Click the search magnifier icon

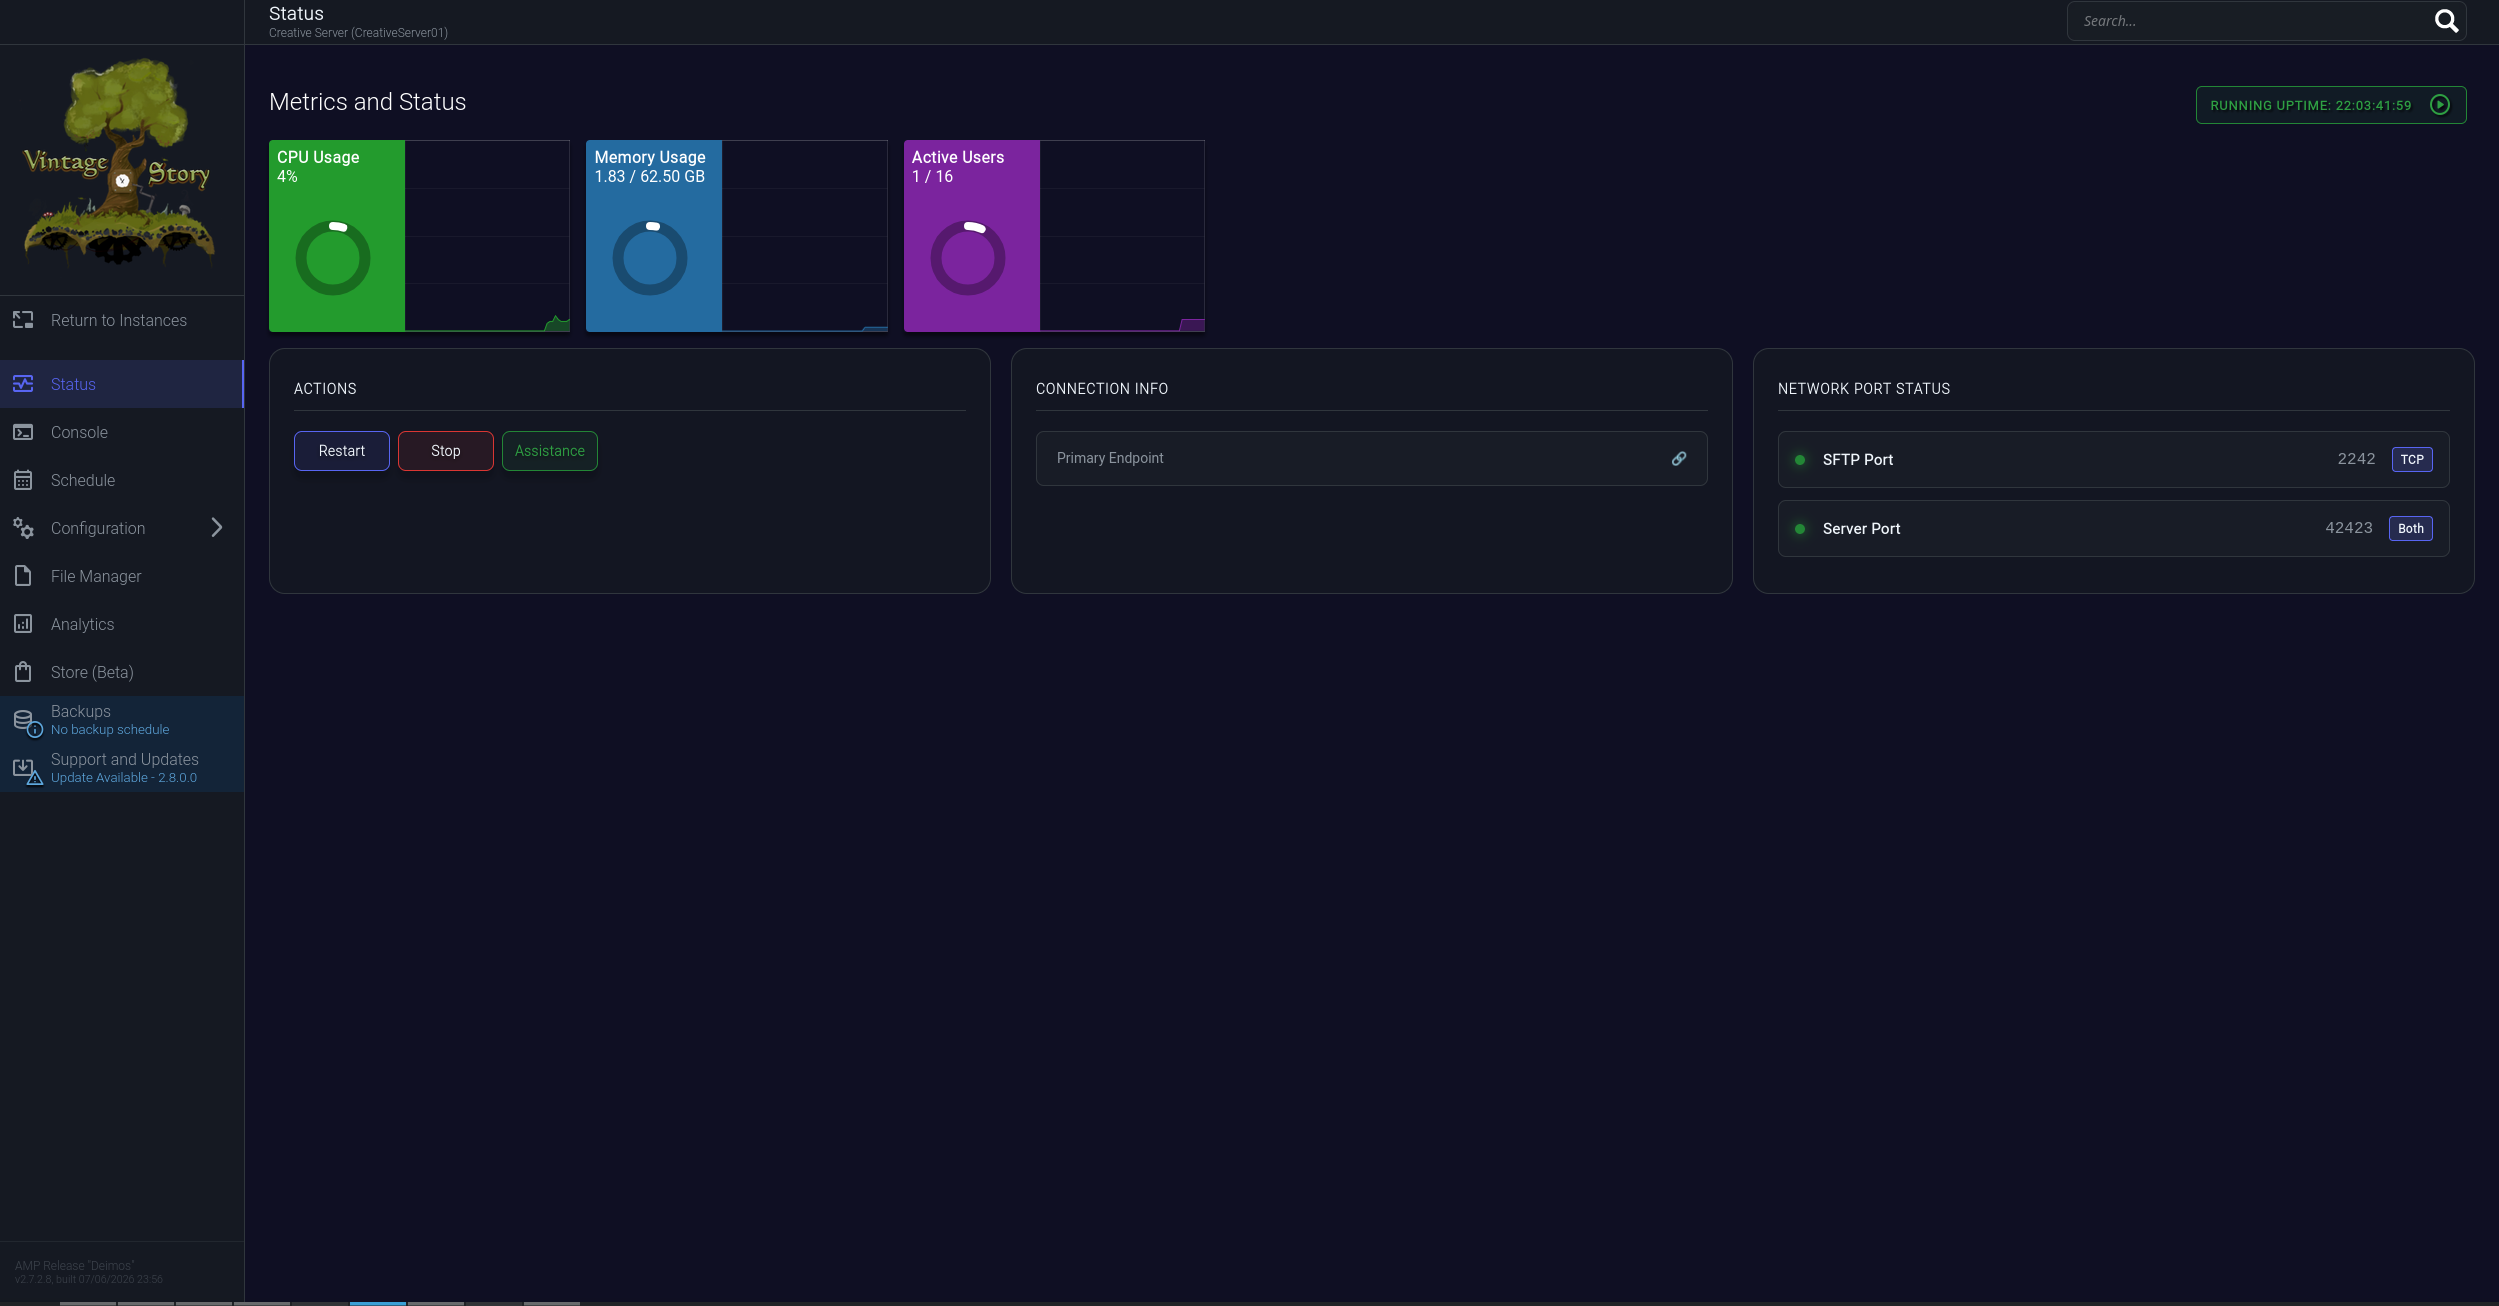(2446, 21)
